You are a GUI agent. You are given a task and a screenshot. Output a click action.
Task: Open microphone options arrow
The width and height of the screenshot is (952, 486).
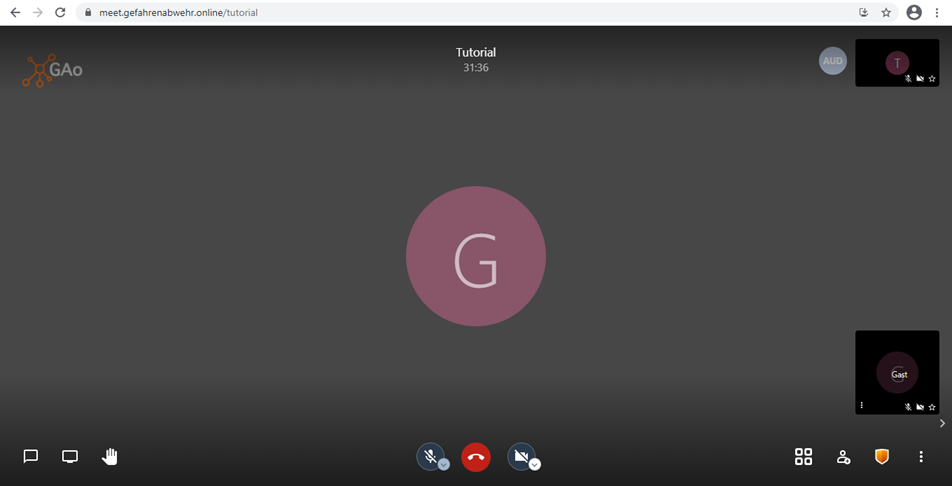click(x=444, y=464)
